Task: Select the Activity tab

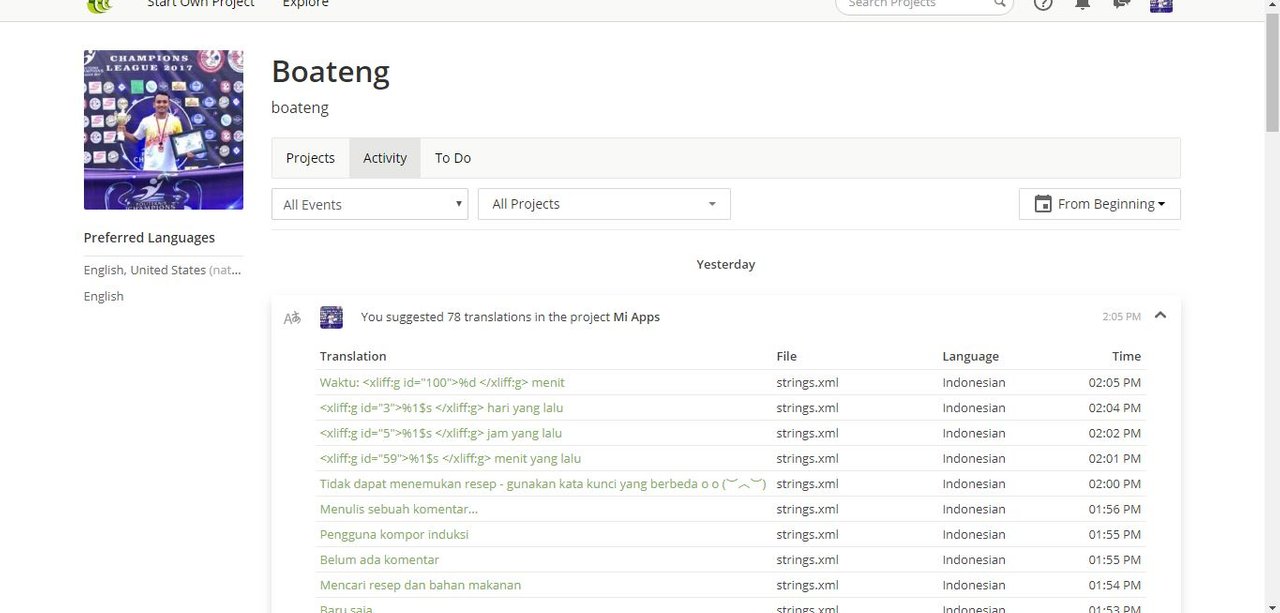Action: click(385, 158)
